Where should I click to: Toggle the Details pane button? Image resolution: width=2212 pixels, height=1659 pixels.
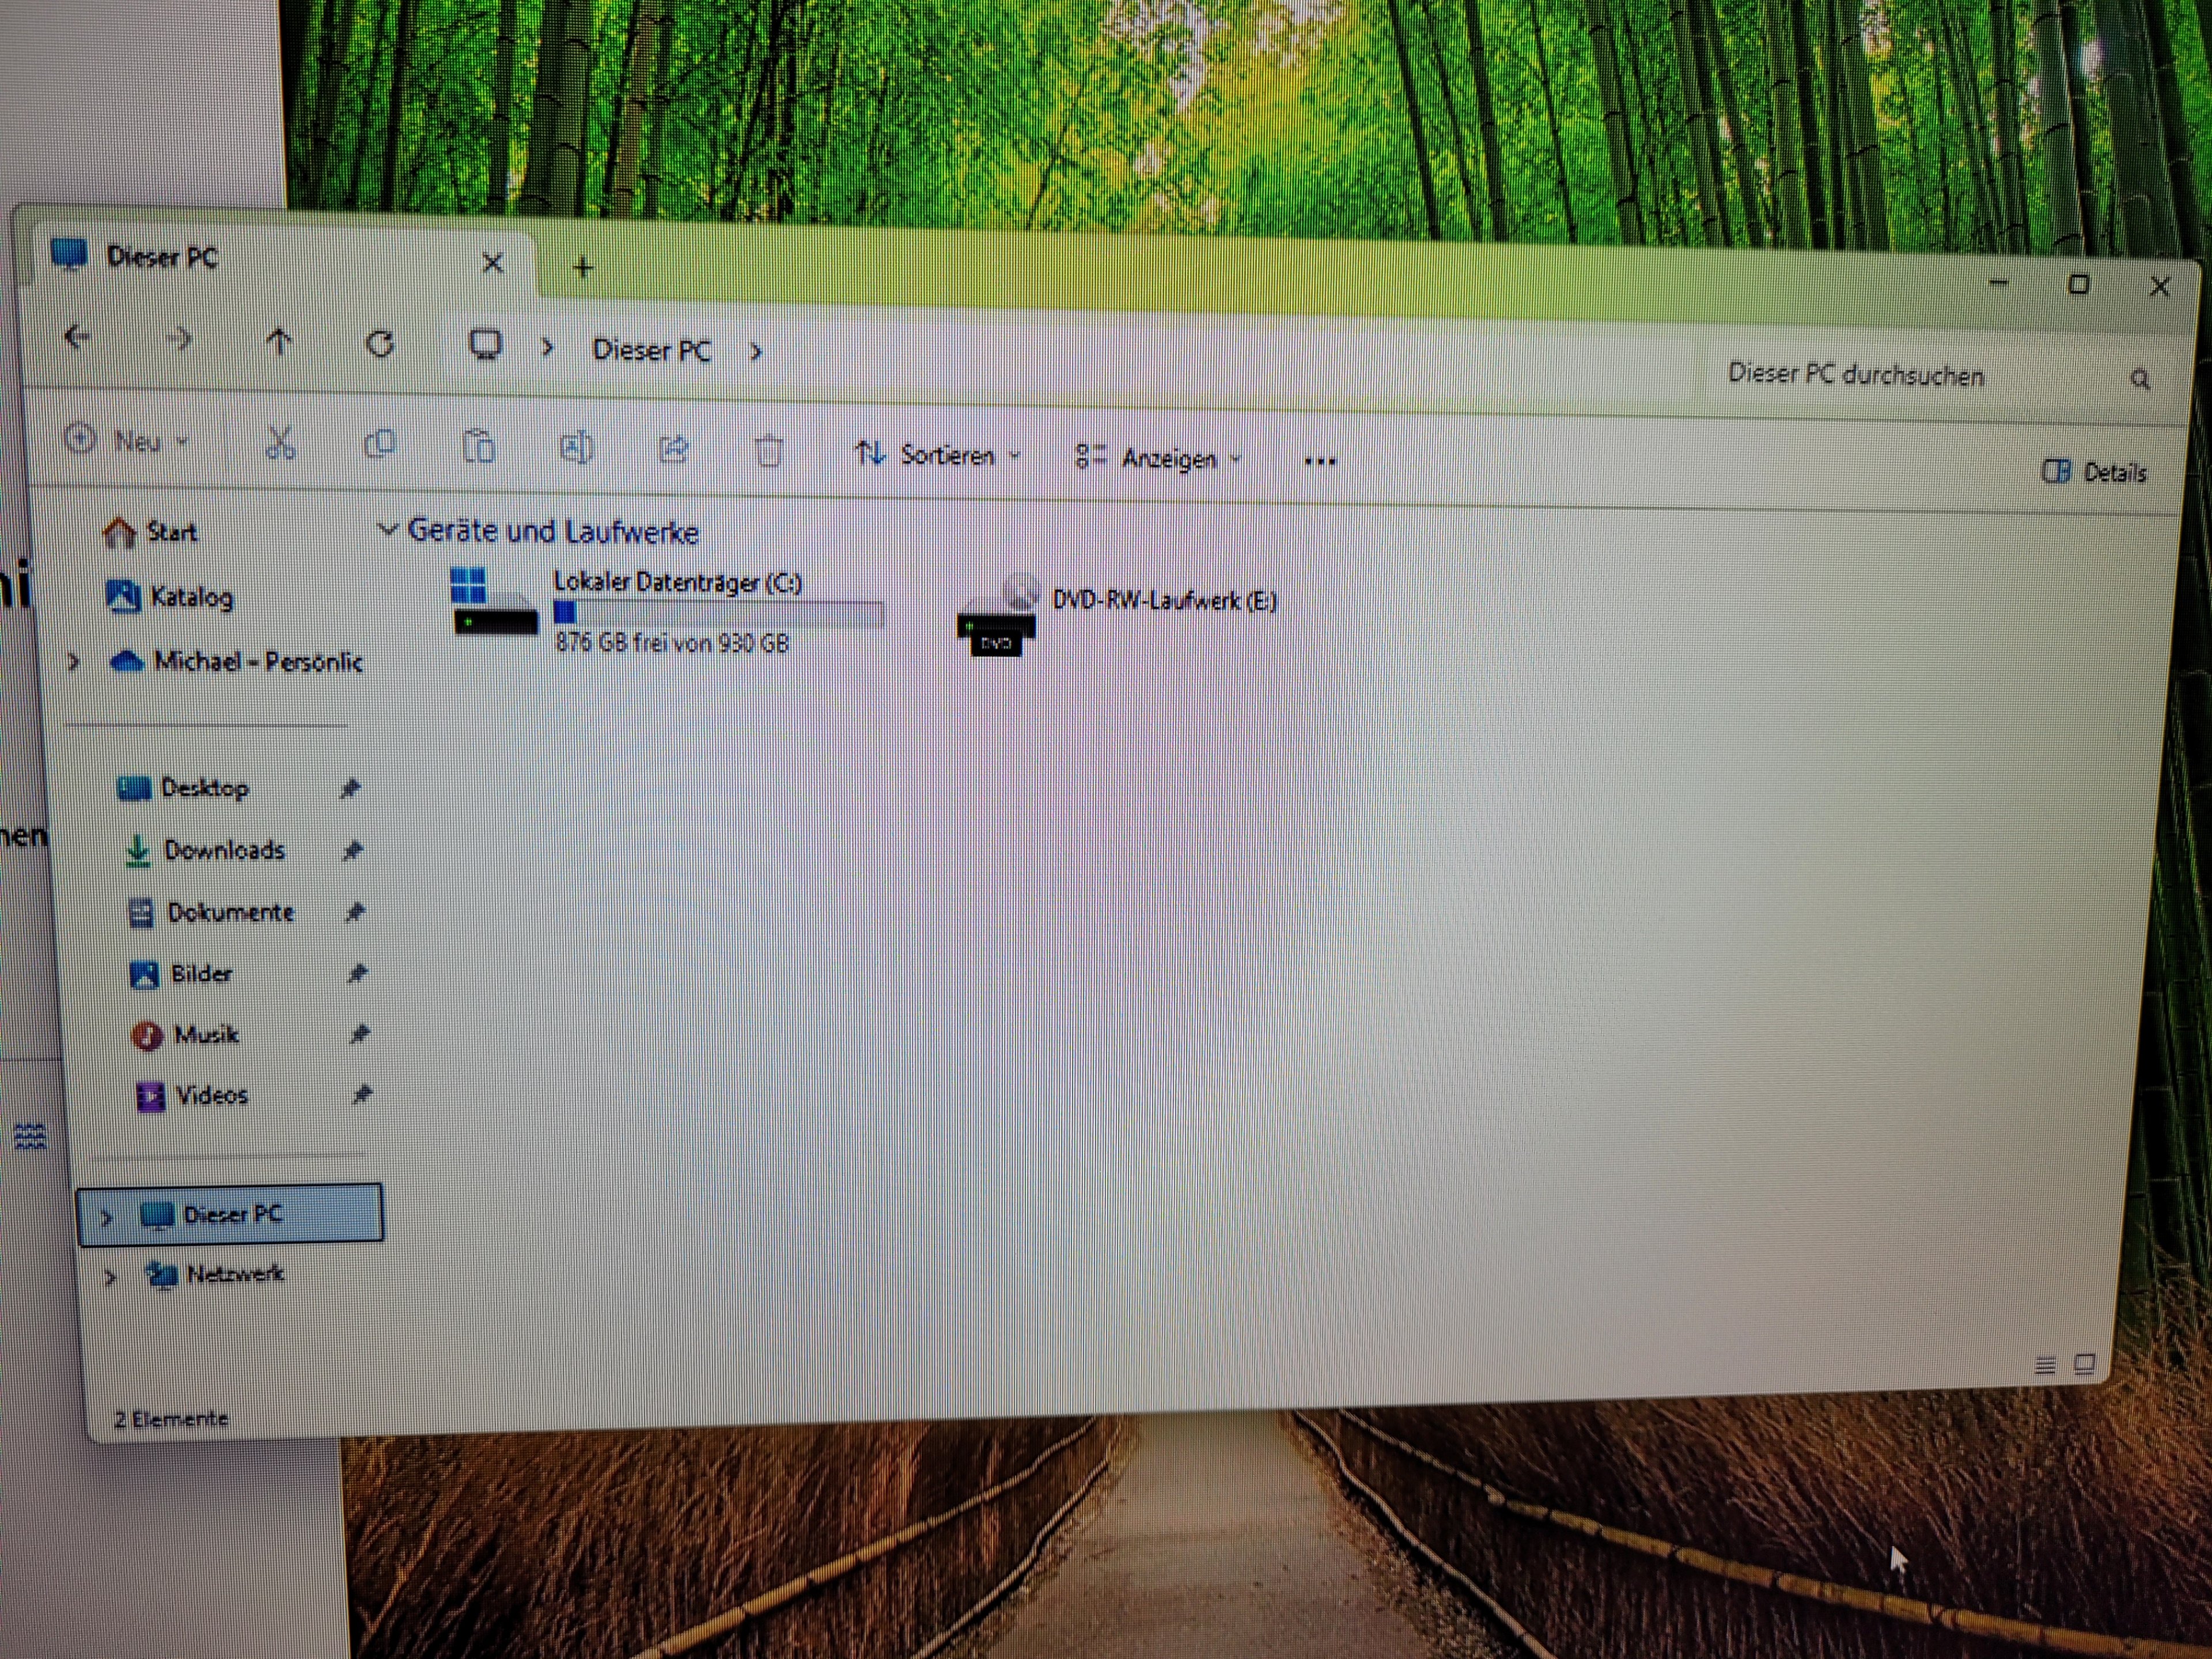[2094, 472]
